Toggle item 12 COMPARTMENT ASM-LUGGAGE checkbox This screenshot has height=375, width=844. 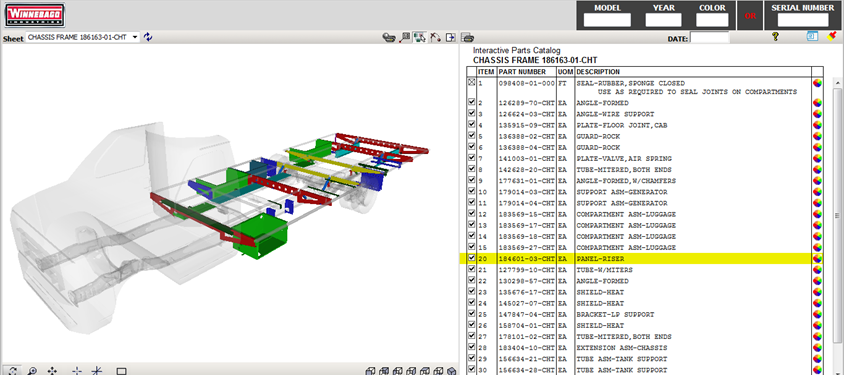pyautogui.click(x=472, y=213)
